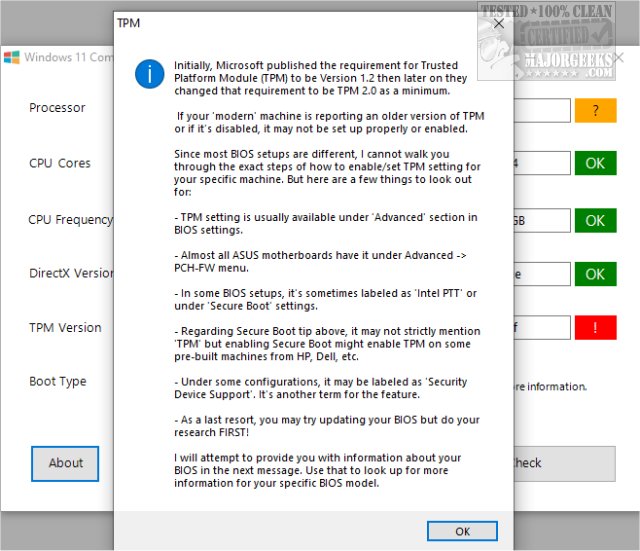Viewport: 640px width, 551px height.
Task: Open the About button in the main window
Action: 65,463
